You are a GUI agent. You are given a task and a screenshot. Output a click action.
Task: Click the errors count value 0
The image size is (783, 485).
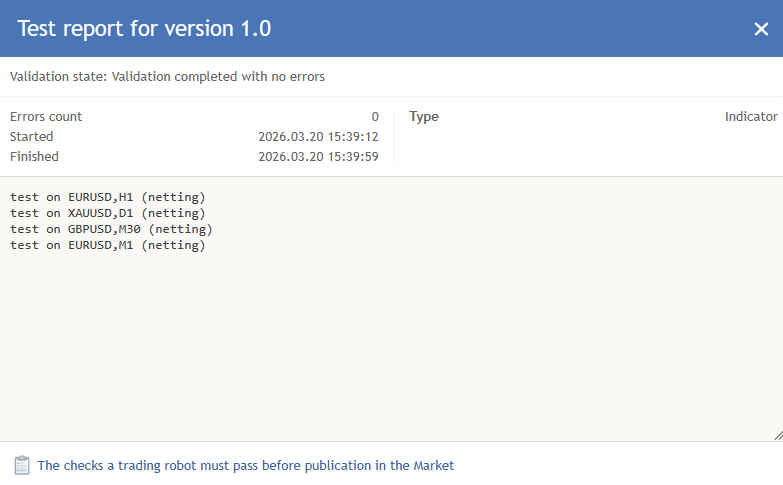tap(375, 117)
